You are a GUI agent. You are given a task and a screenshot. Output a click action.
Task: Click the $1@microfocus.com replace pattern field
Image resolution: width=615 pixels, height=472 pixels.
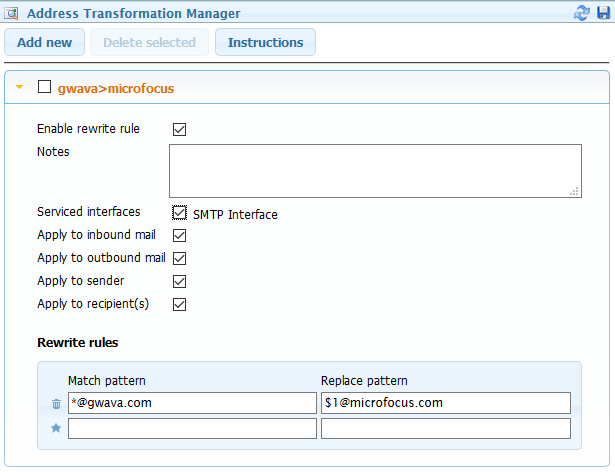tap(445, 403)
